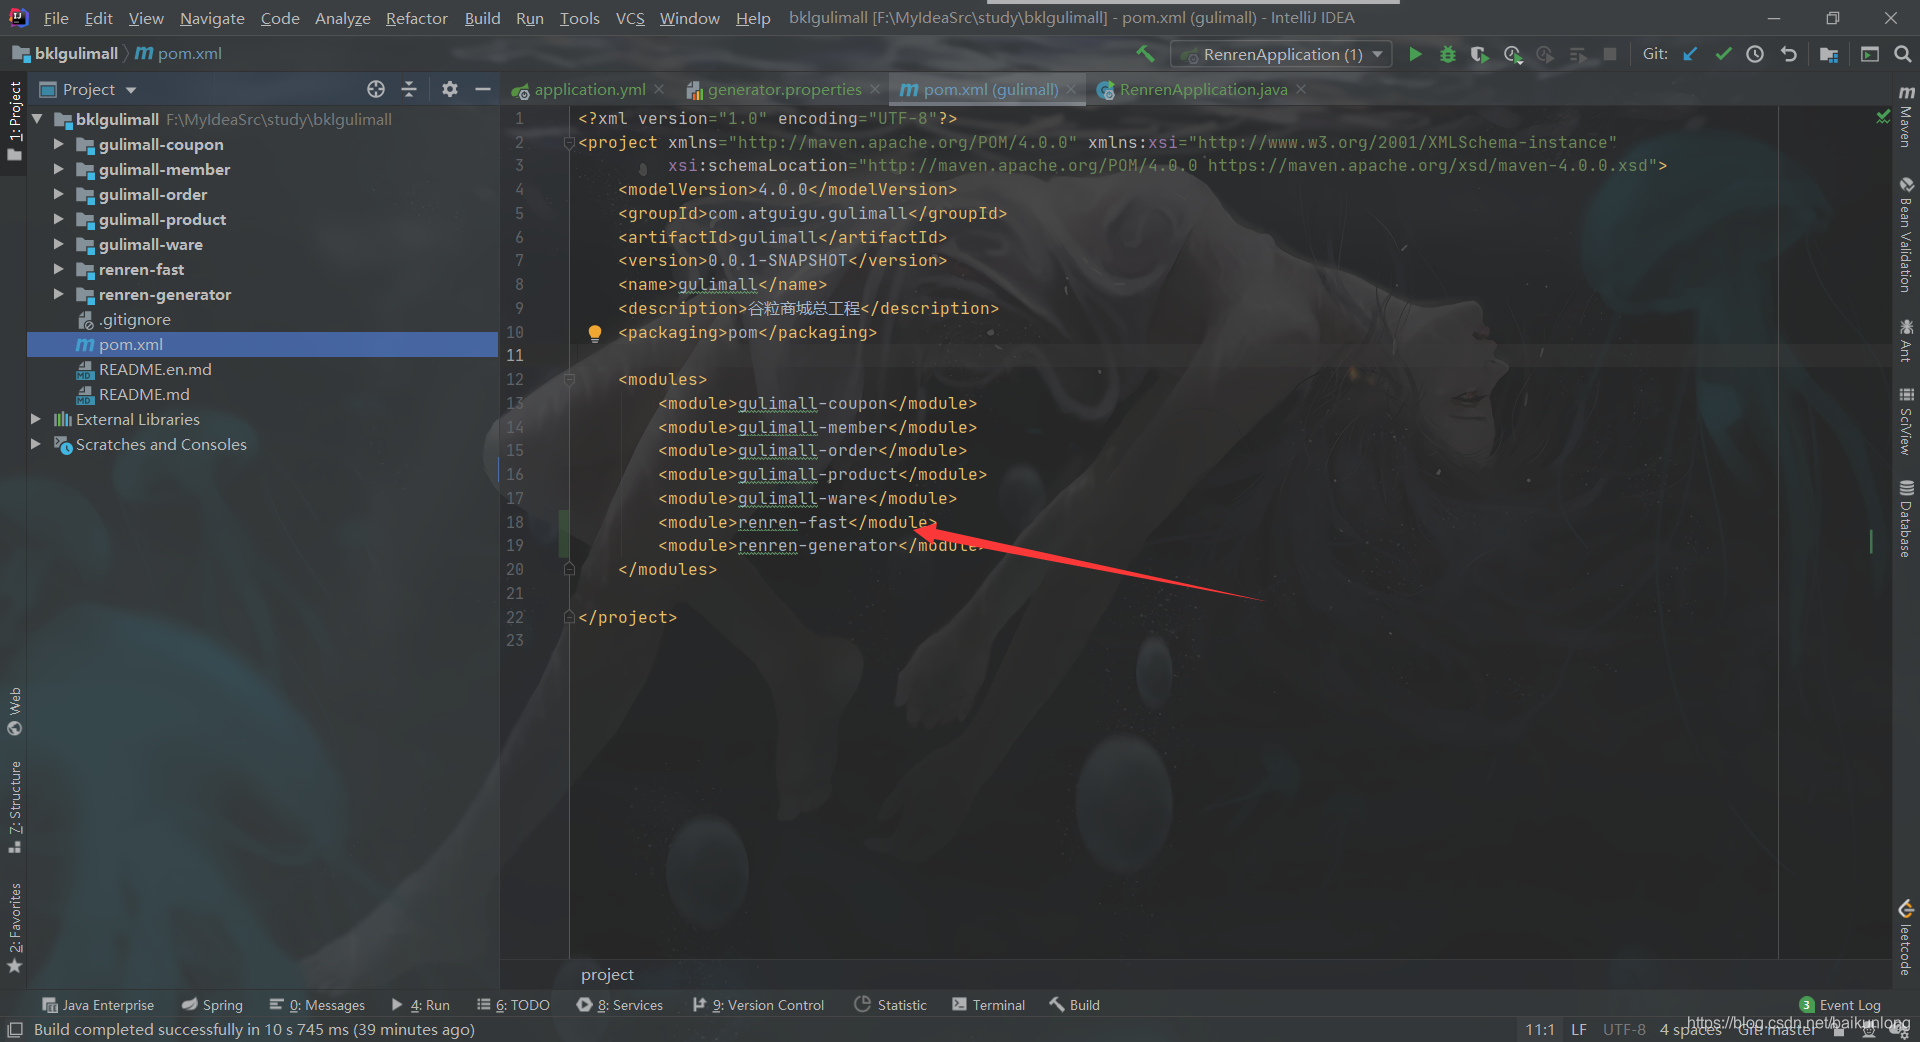The image size is (1920, 1042).
Task: Click the Profiler run icon
Action: coord(1513,54)
